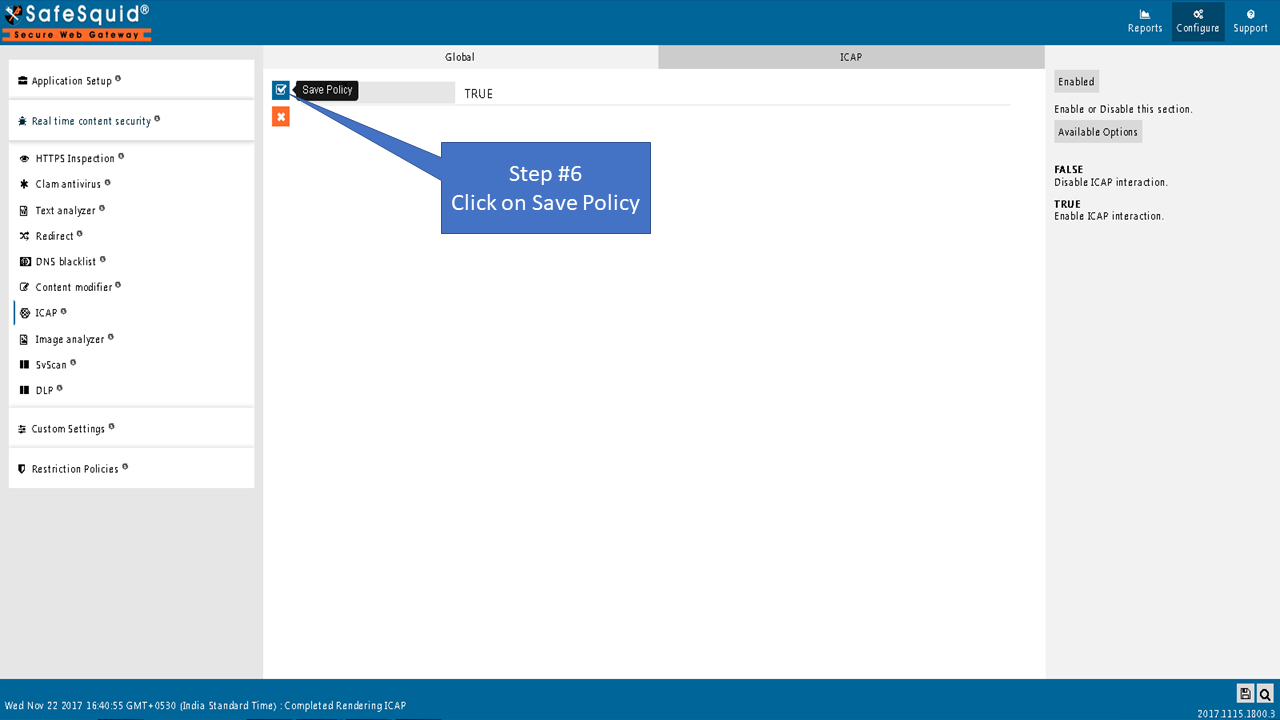Viewport: 1280px width, 720px height.
Task: Click the search magnifier icon in footer
Action: 1265,694
